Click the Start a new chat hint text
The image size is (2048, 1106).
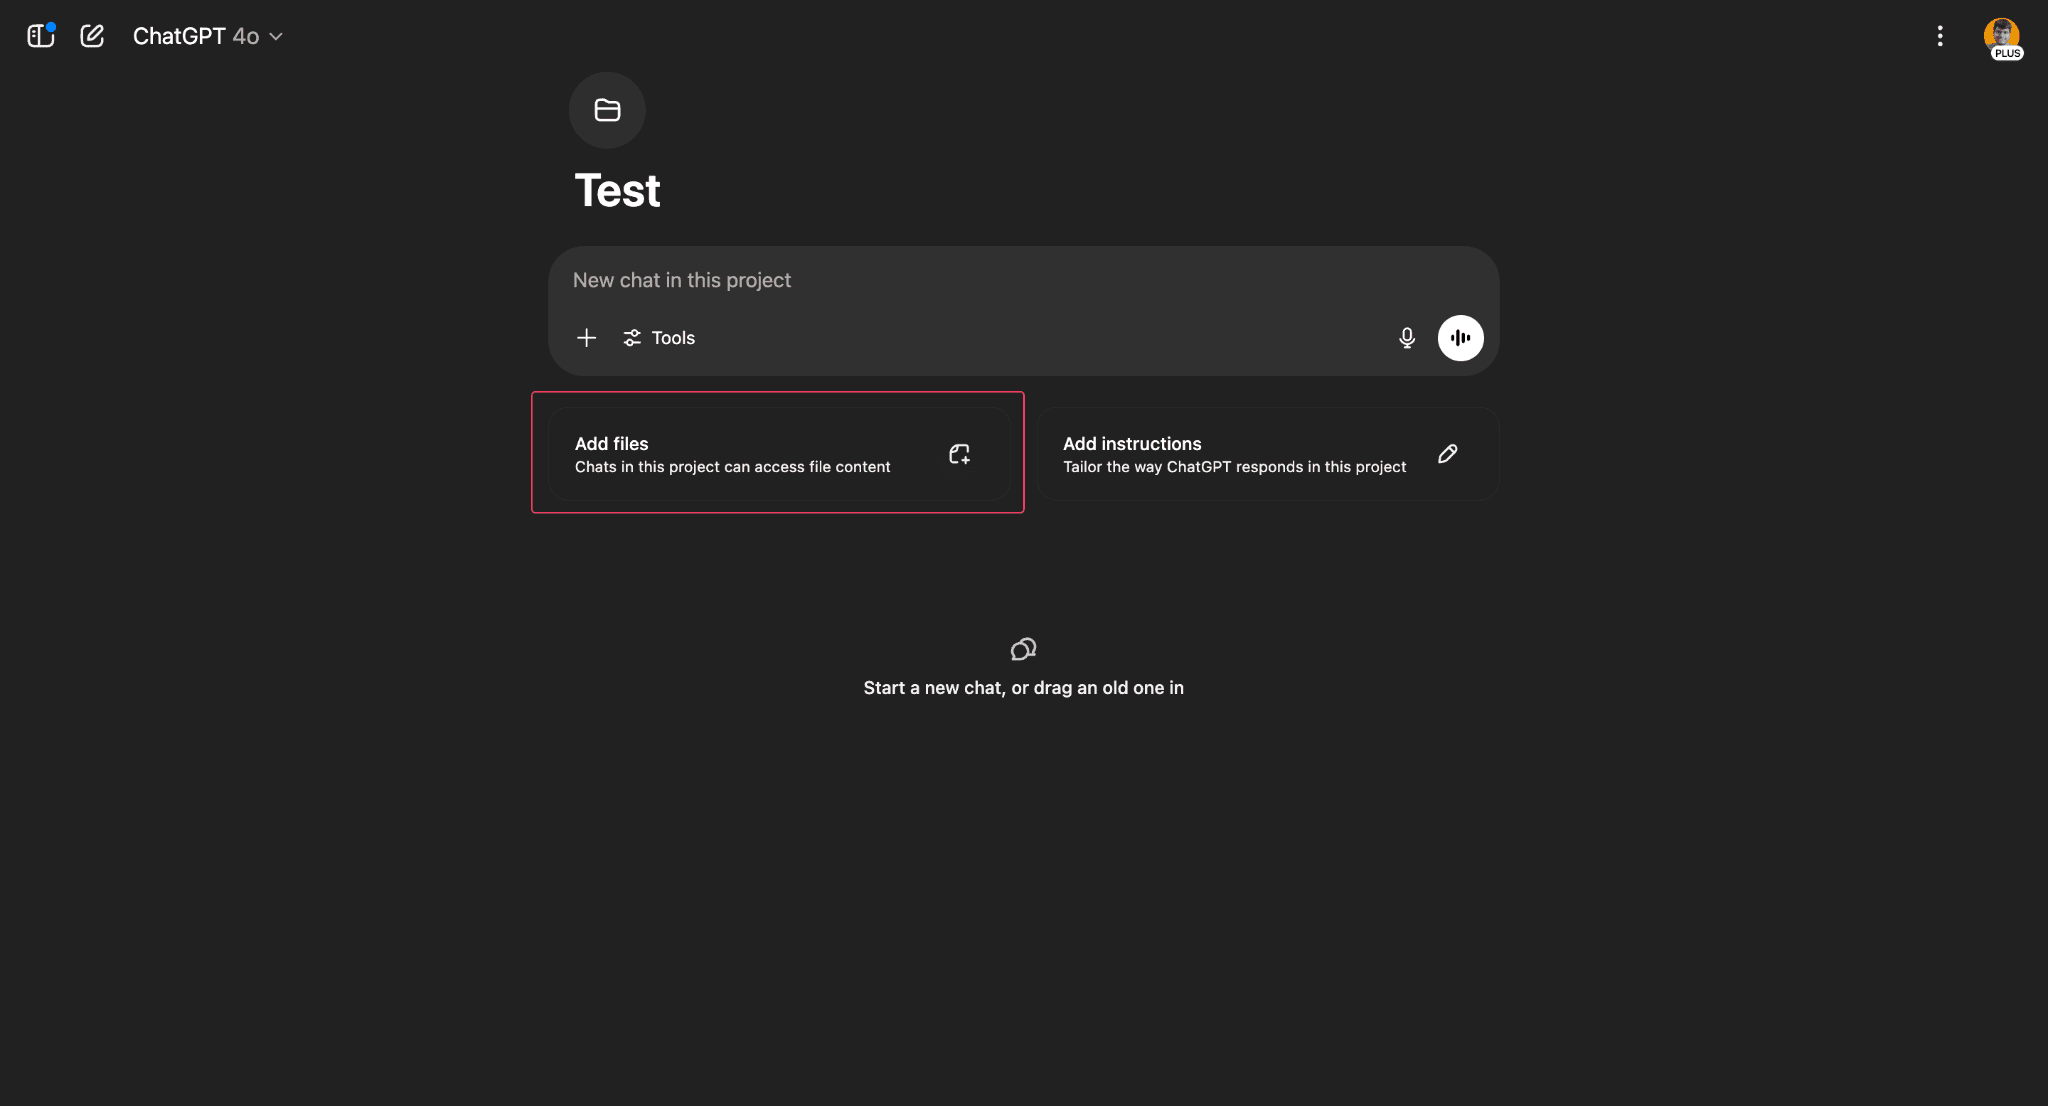(1022, 688)
